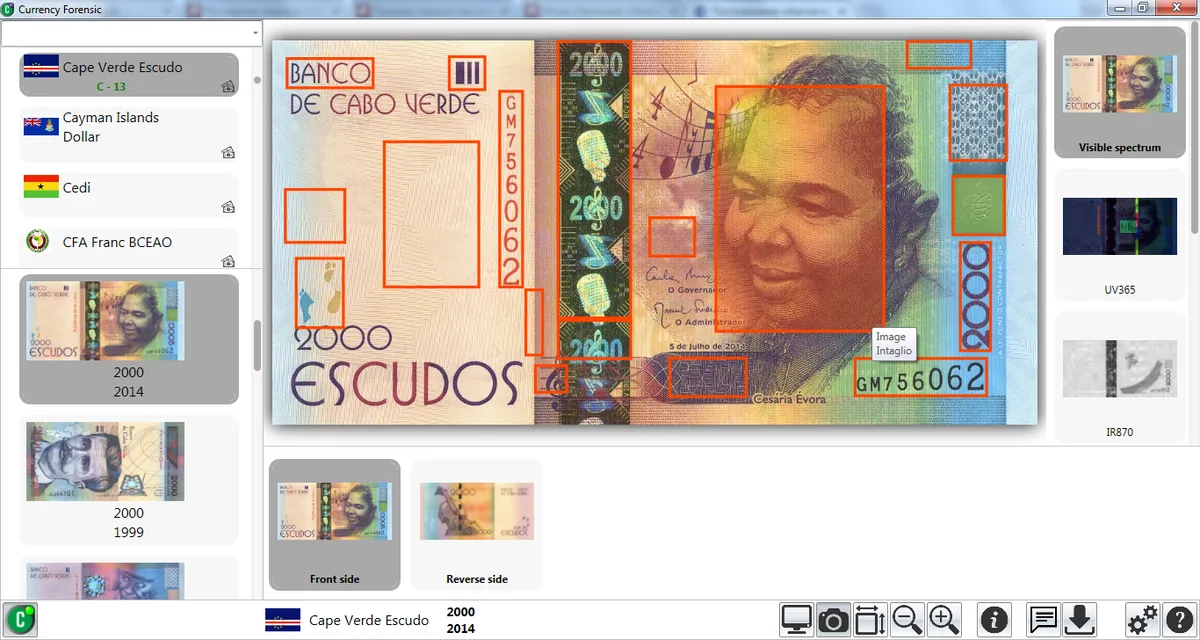Switch to Visible spectrum image
1200x640 pixels.
click(1120, 92)
